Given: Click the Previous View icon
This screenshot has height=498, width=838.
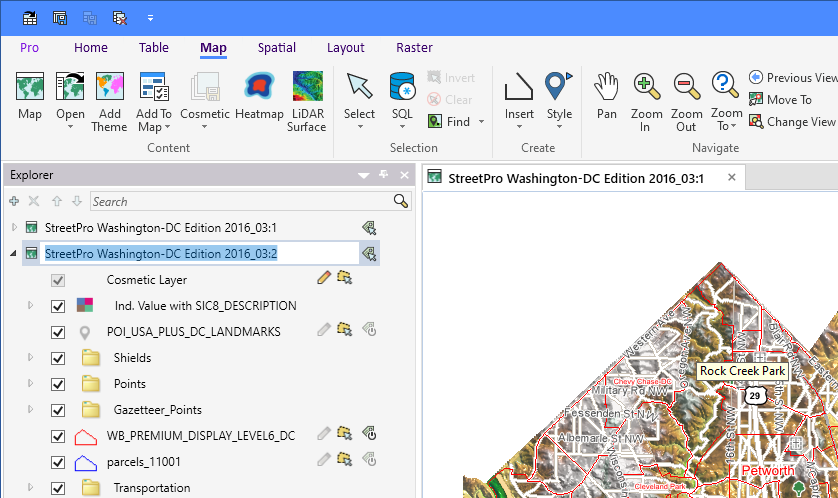Looking at the screenshot, I should (756, 77).
